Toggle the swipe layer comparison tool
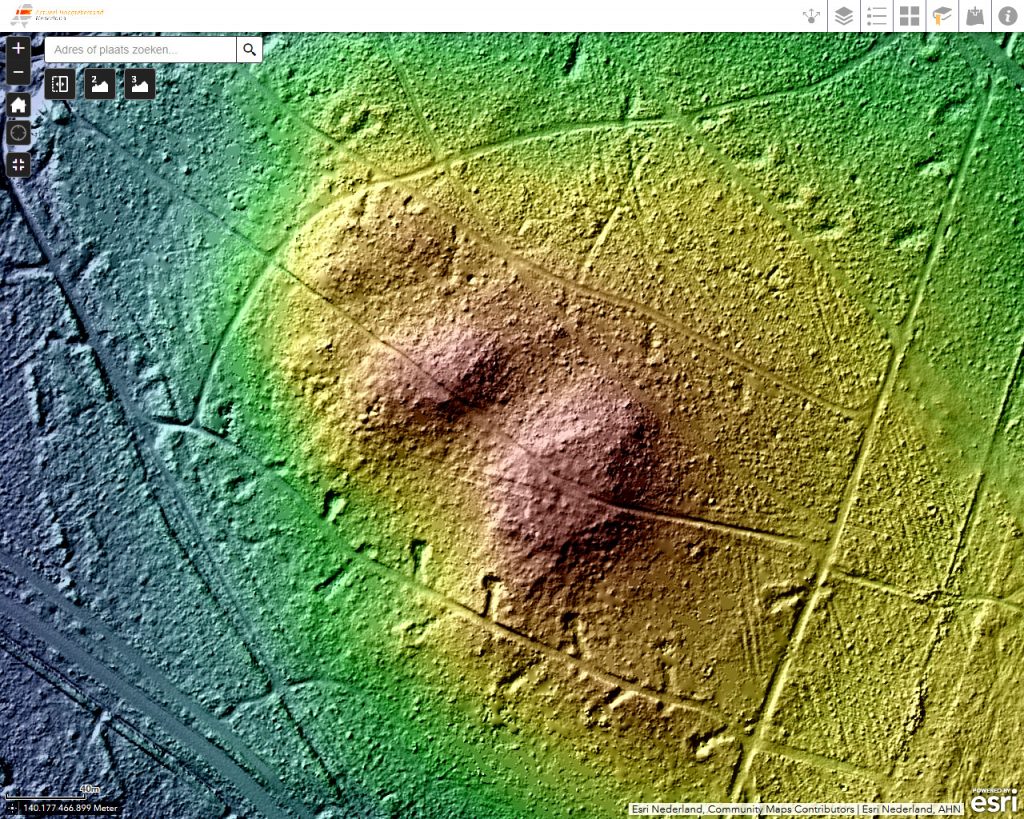The height and width of the screenshot is (819, 1024). coord(60,84)
